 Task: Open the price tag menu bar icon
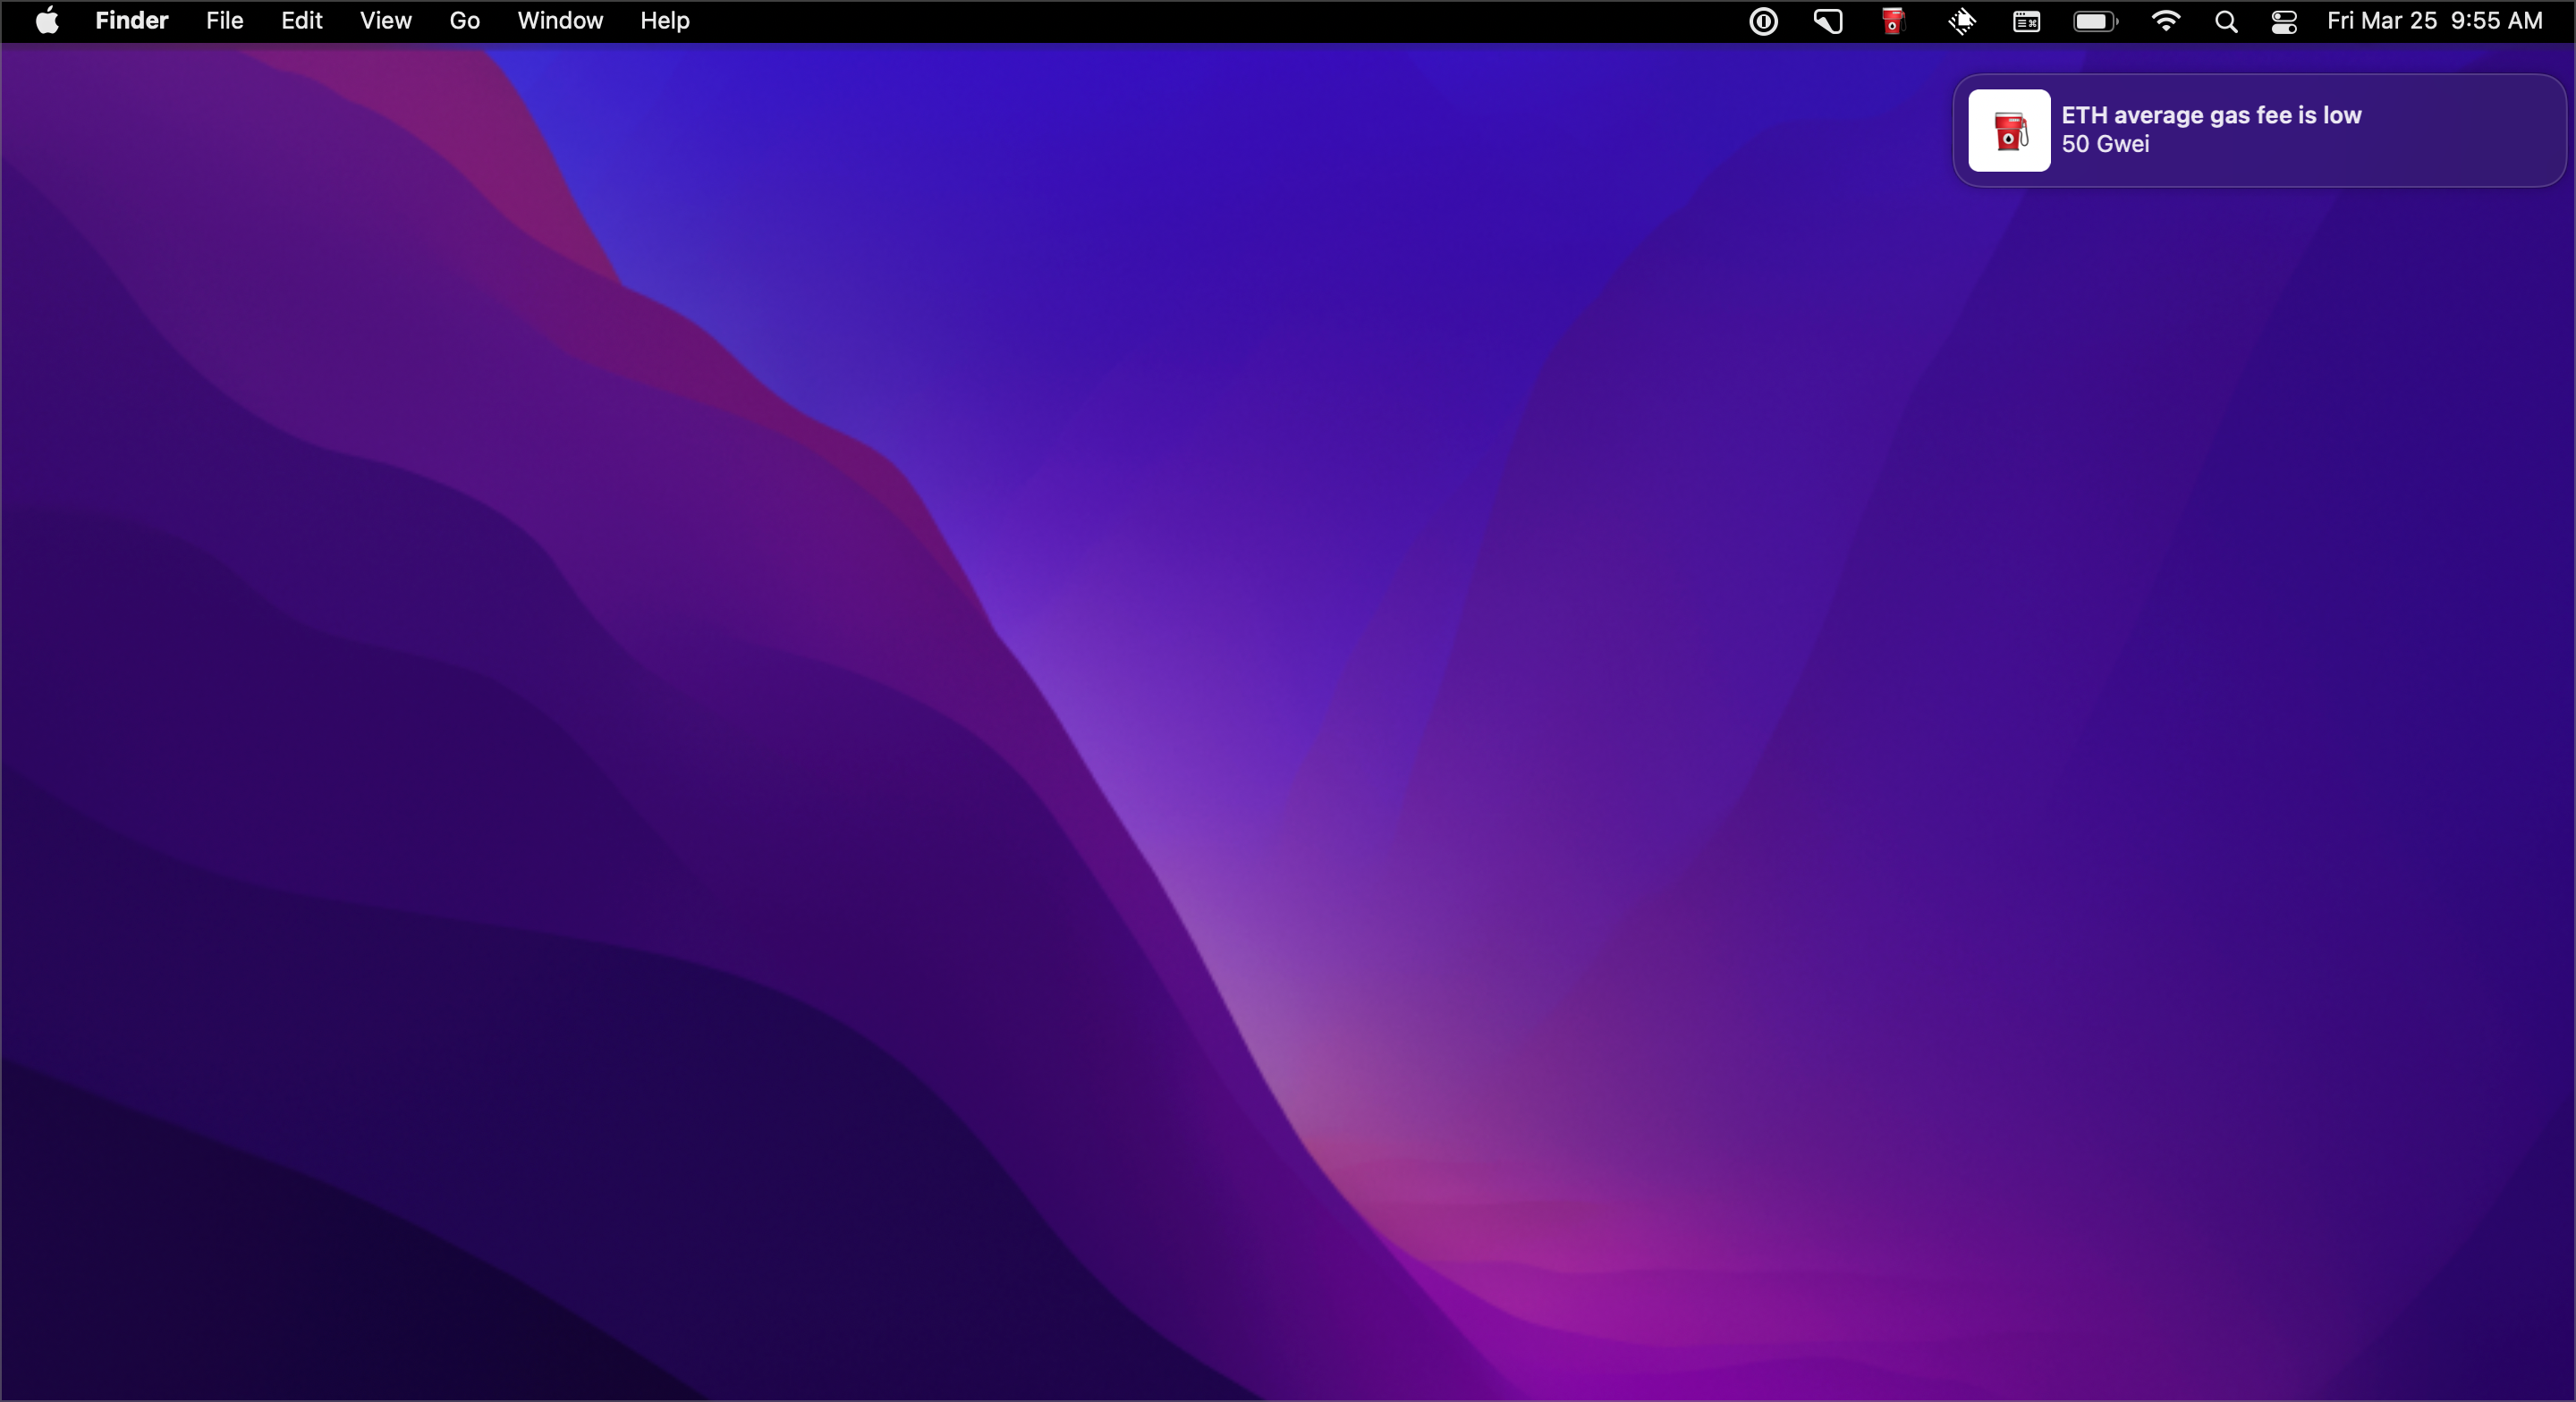(x=1828, y=21)
